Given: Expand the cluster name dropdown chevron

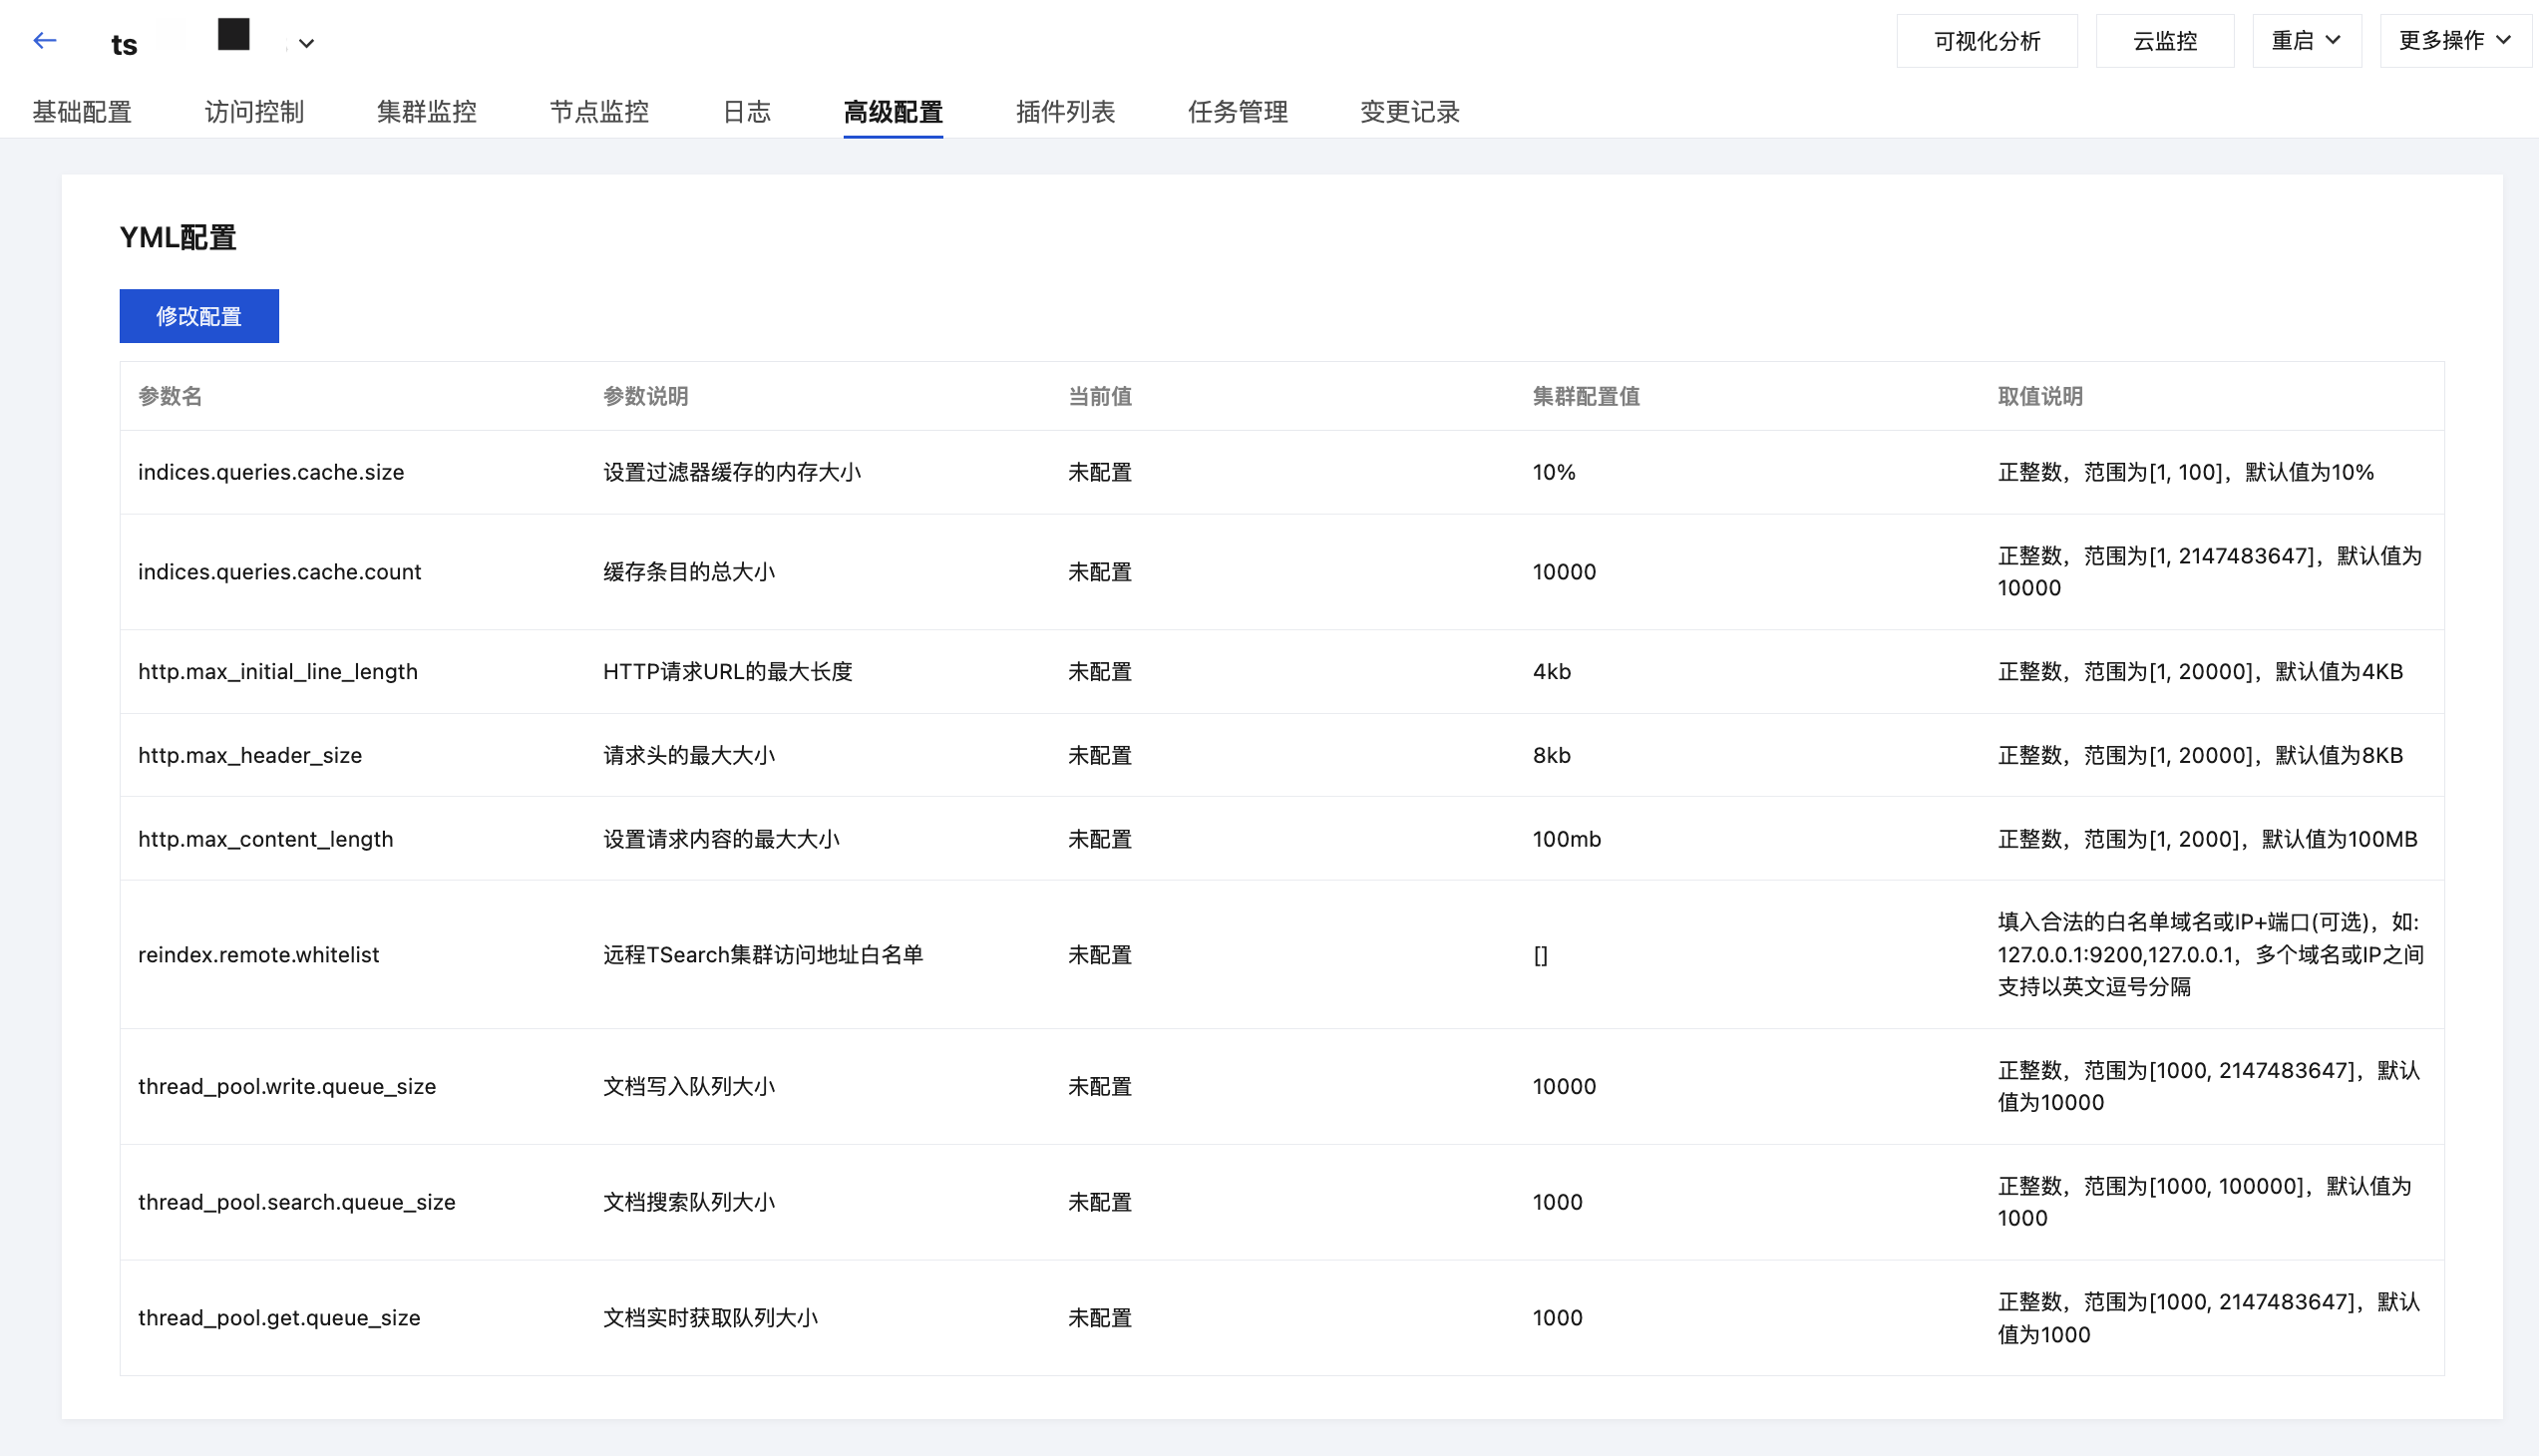Looking at the screenshot, I should 307,43.
